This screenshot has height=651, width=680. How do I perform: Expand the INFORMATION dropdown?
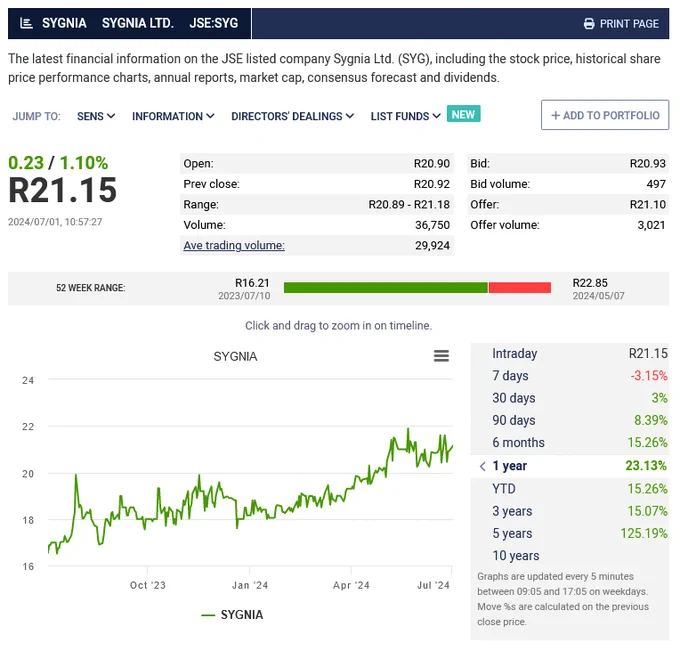coord(173,116)
